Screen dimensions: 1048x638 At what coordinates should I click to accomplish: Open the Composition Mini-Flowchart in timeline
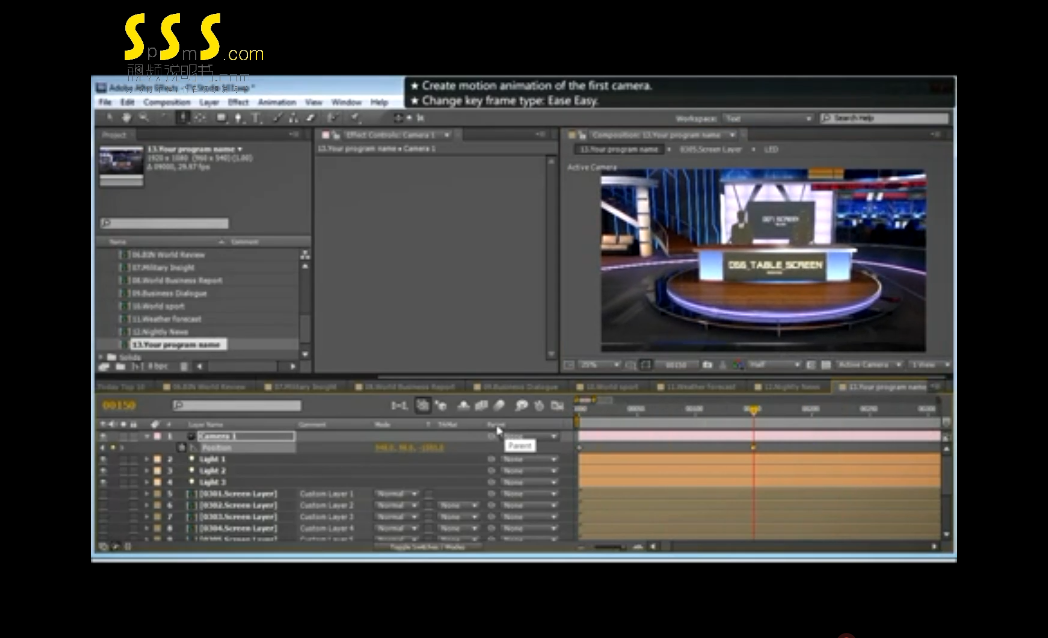399,406
